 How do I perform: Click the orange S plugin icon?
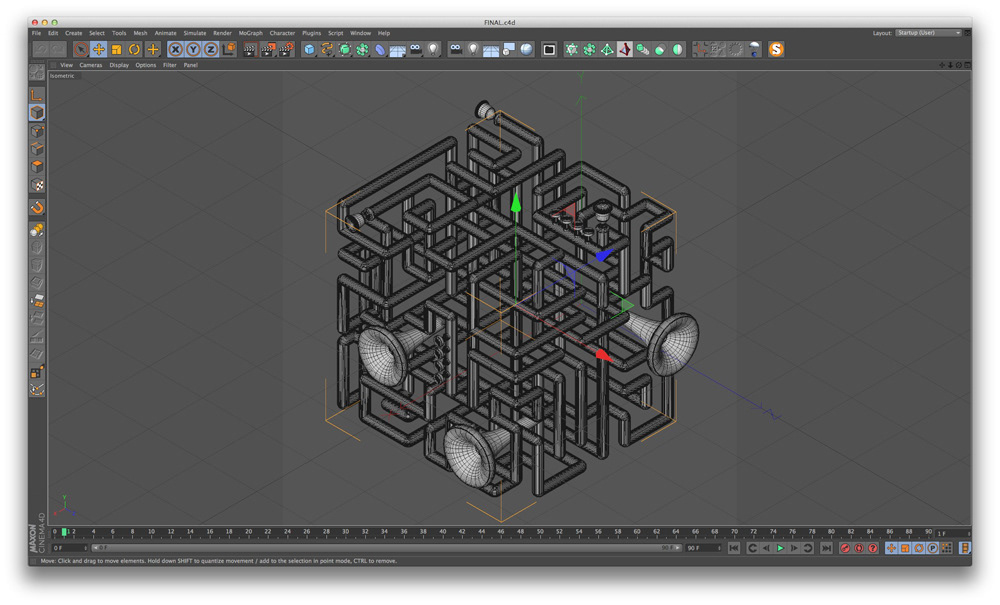point(776,49)
